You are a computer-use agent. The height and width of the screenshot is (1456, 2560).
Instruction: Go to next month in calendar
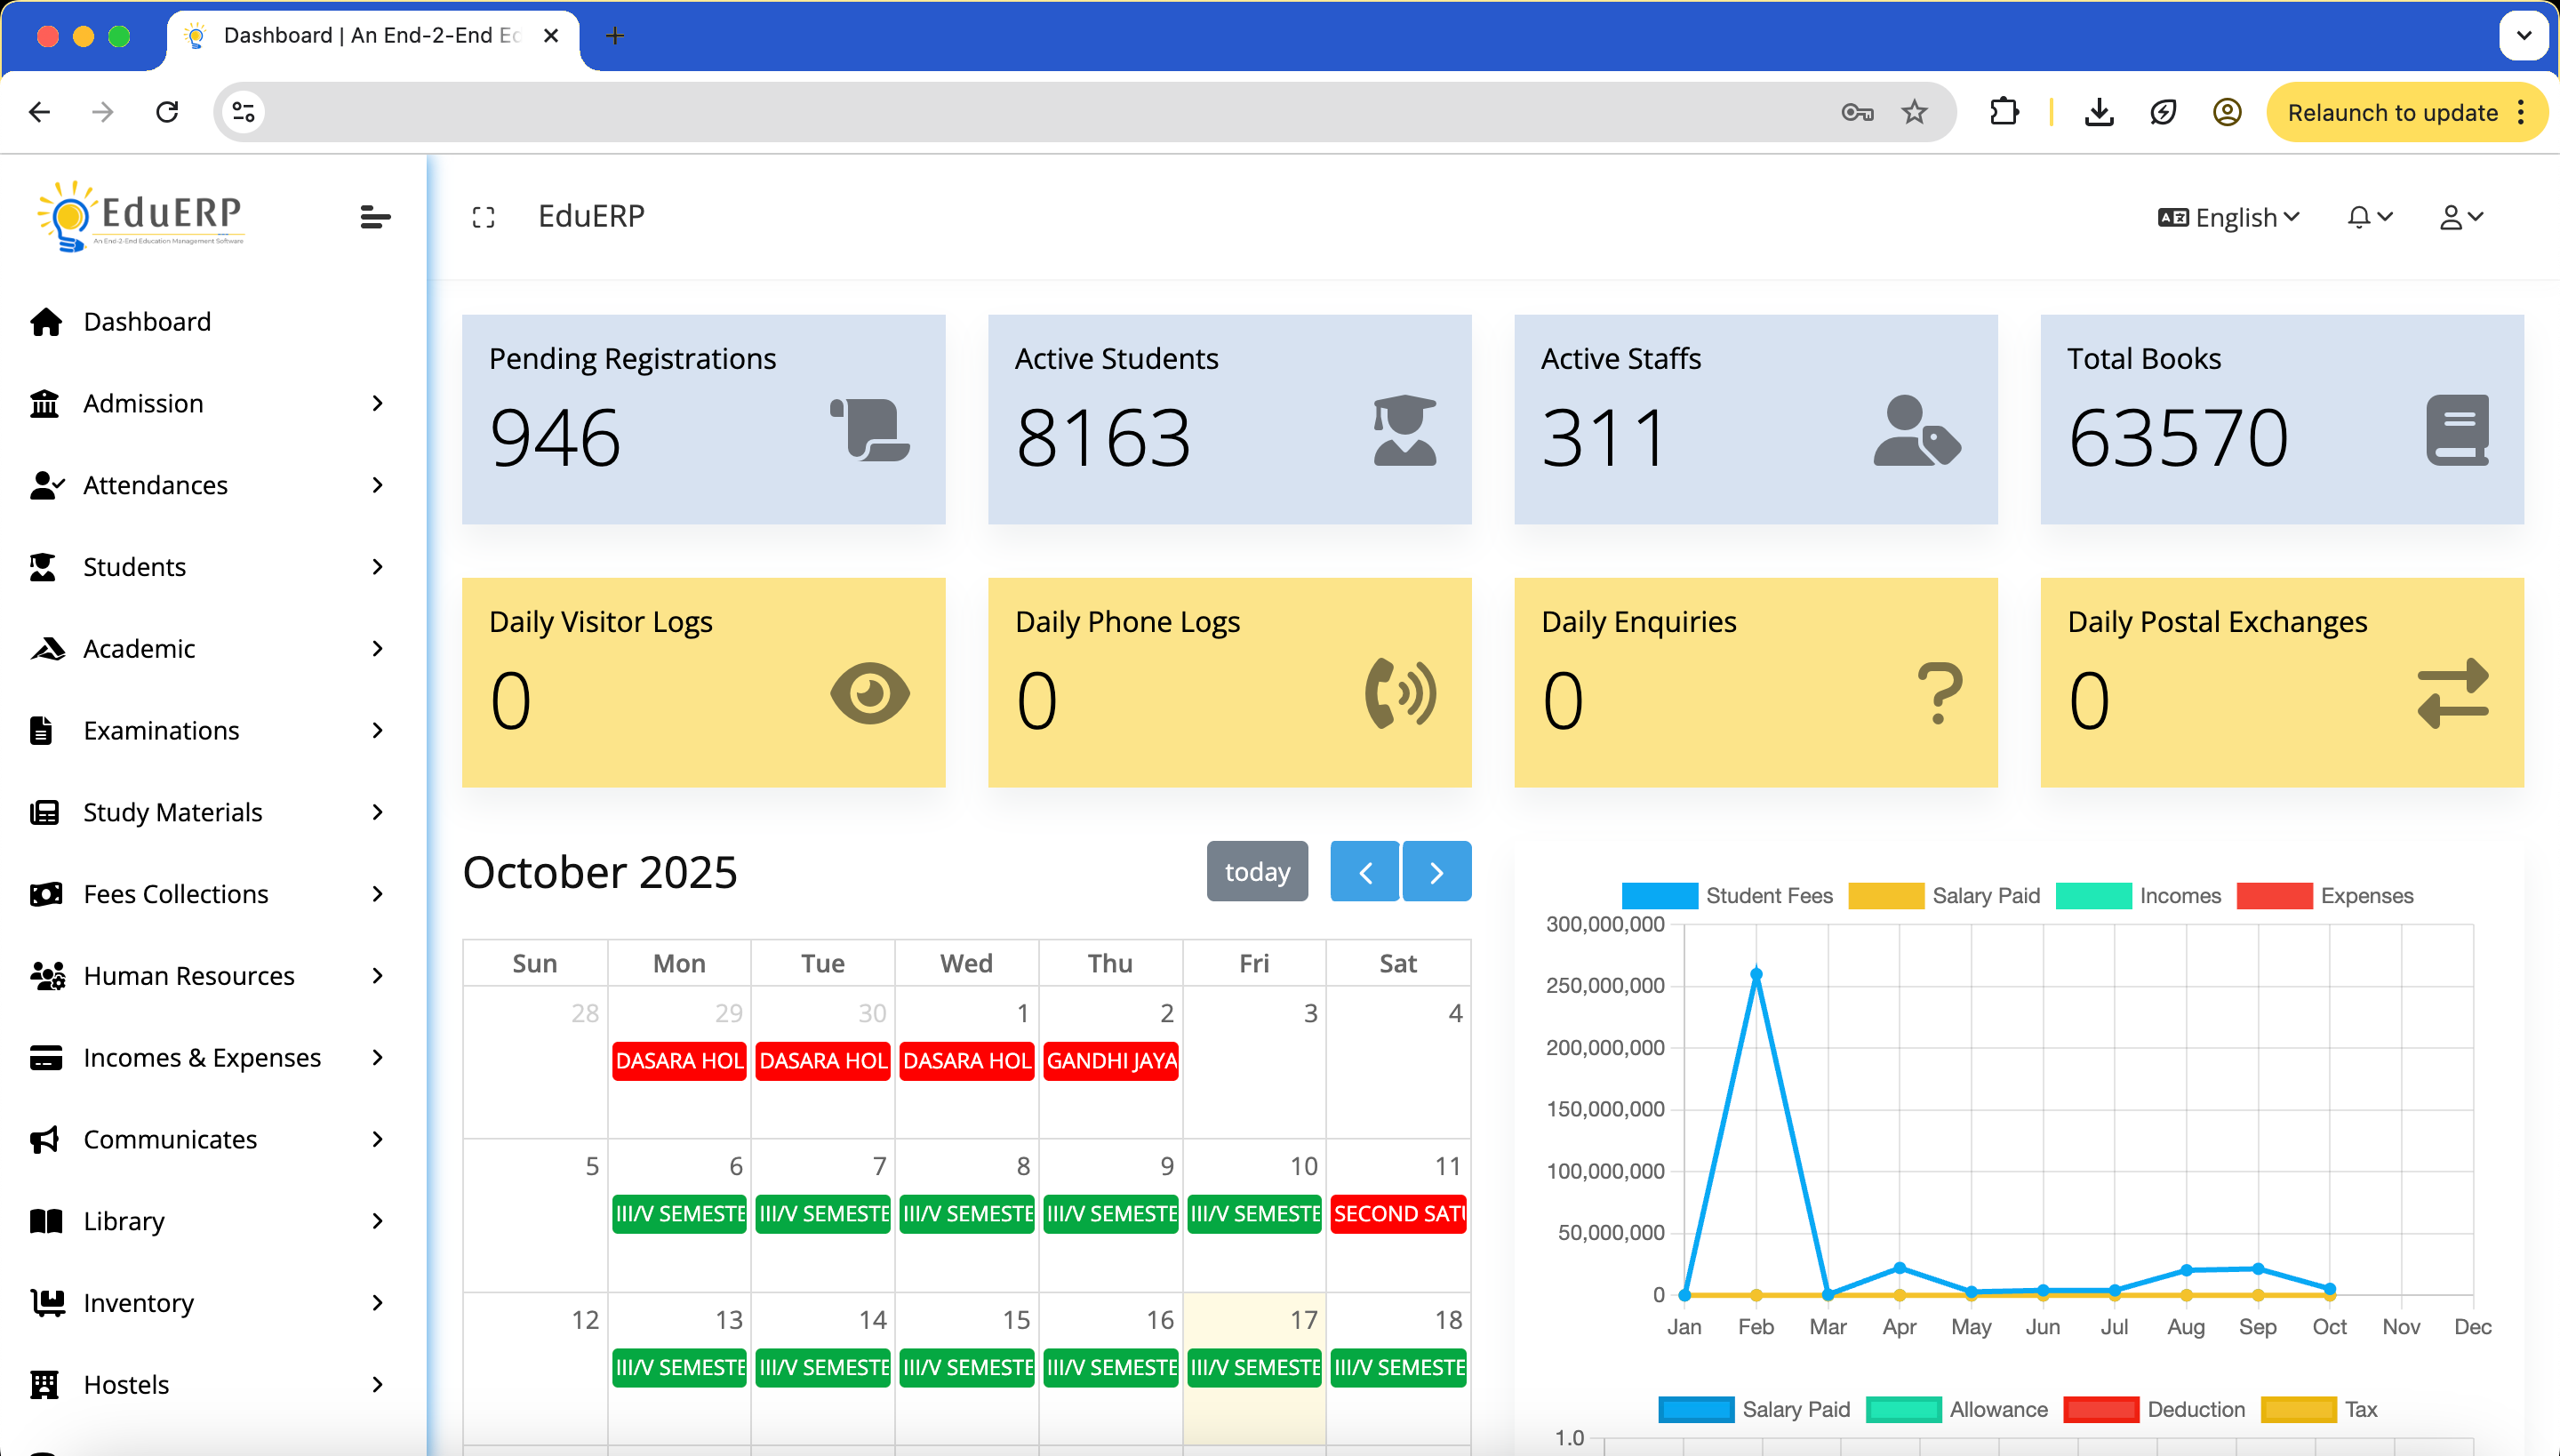(x=1436, y=871)
